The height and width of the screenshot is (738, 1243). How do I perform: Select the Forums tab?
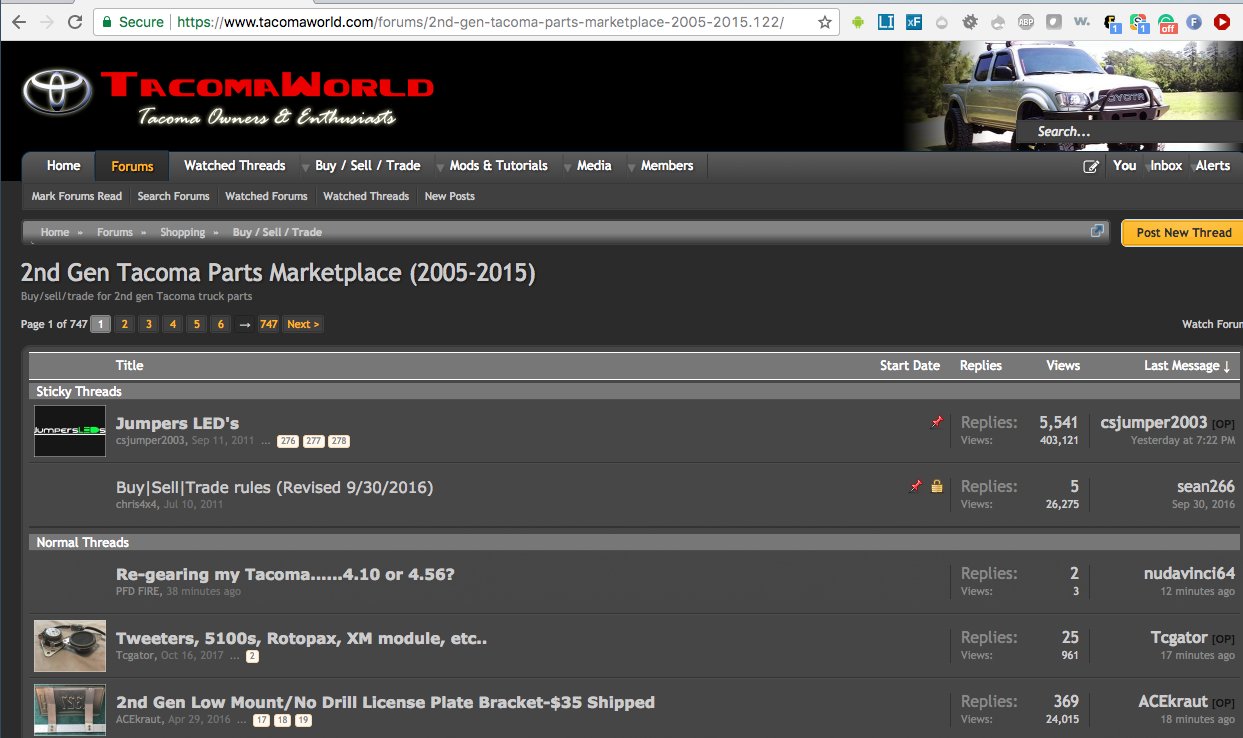pos(132,166)
